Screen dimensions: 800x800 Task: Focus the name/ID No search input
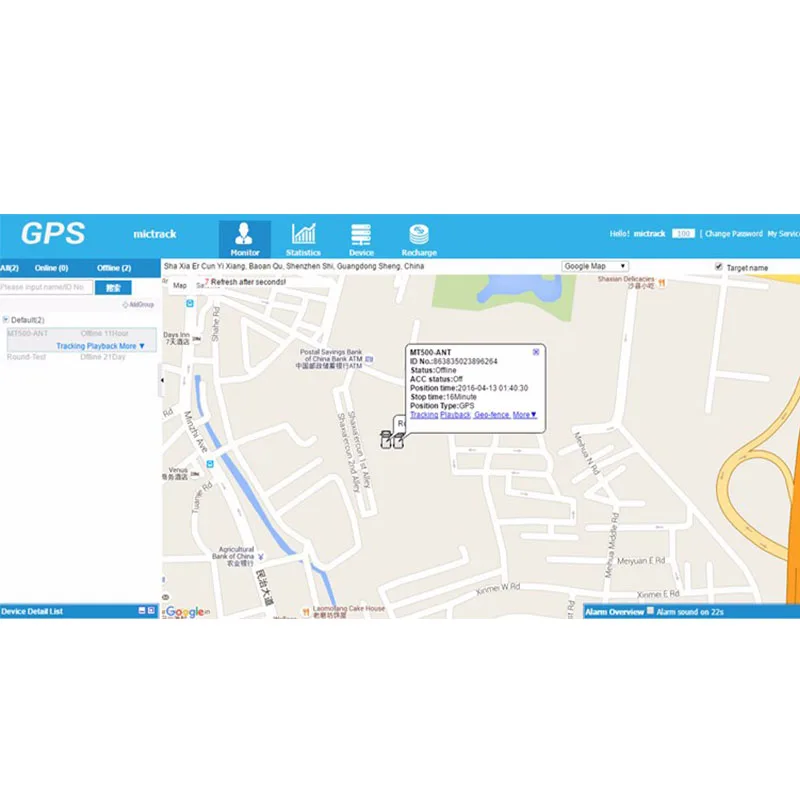(46, 287)
